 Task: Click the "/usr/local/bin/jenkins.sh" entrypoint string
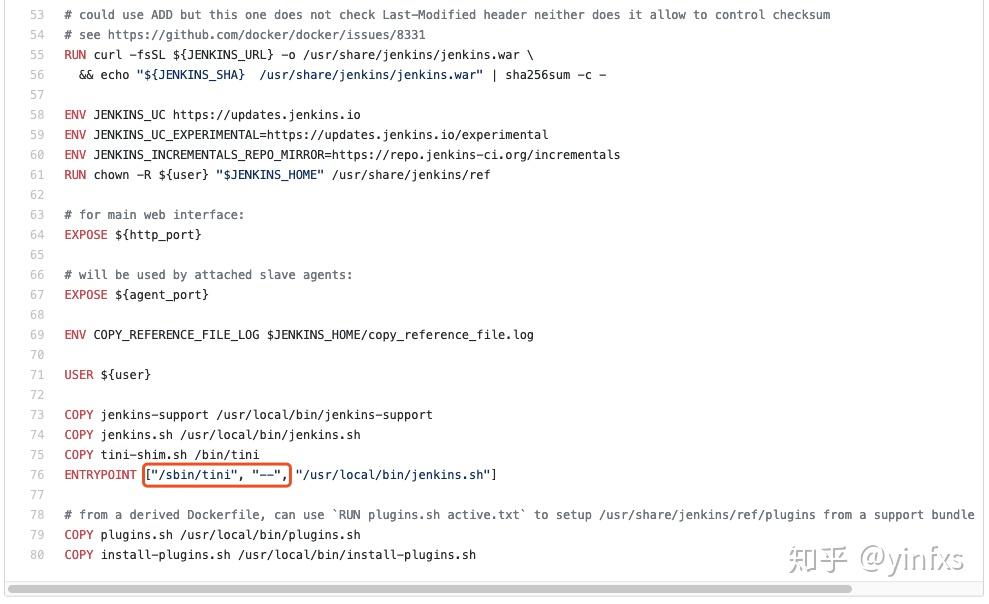click(x=392, y=475)
